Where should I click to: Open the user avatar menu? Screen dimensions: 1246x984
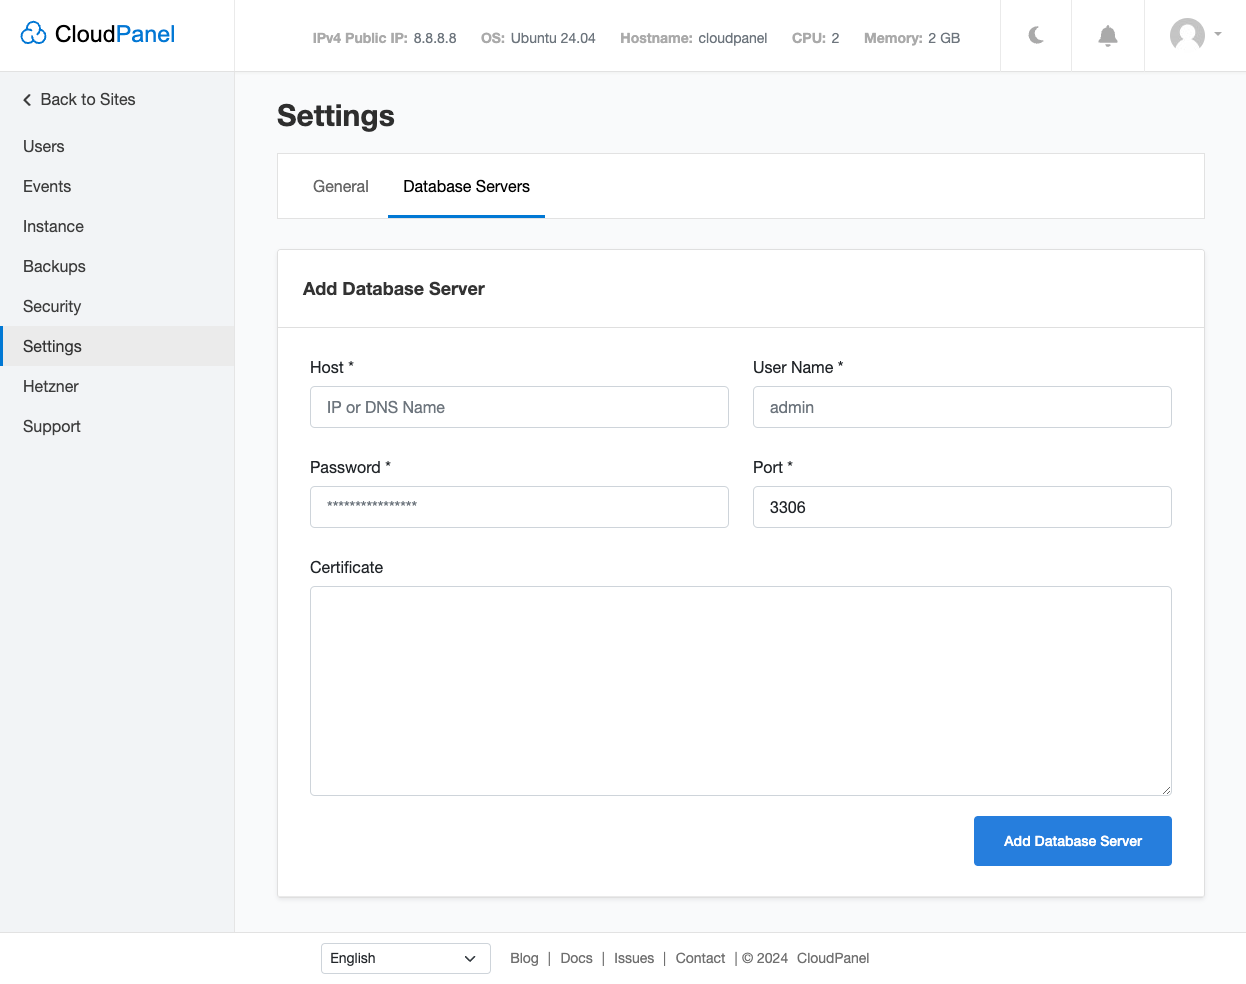click(x=1187, y=35)
